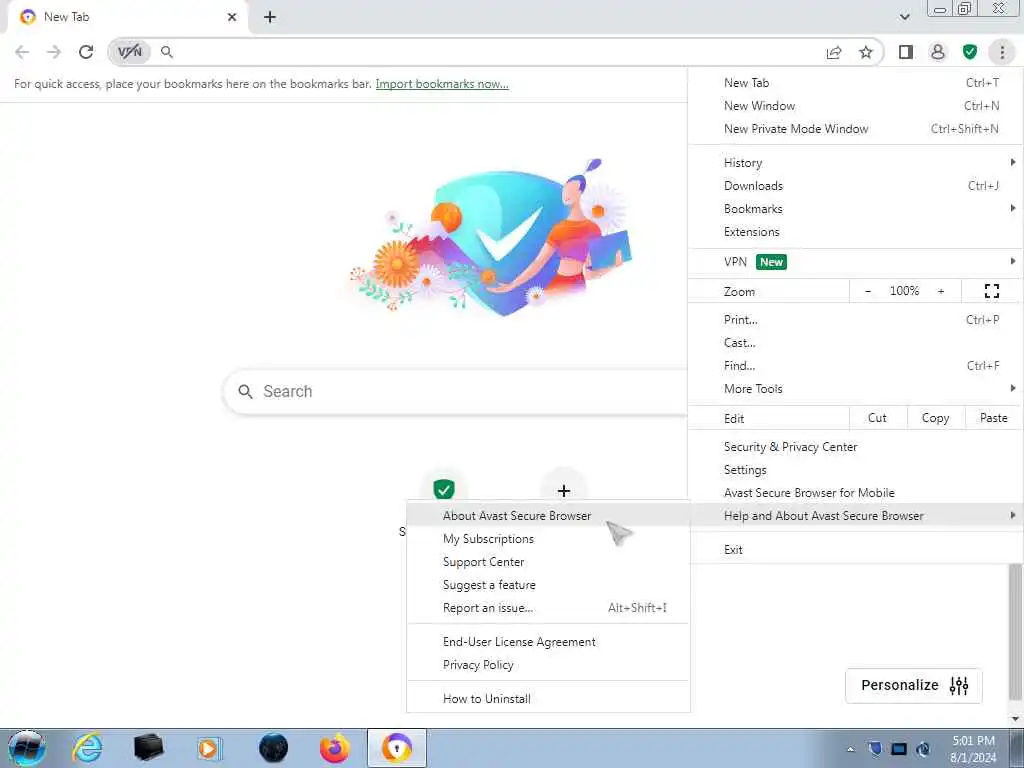Click the Windows Start button
The image size is (1024, 768).
(x=27, y=748)
